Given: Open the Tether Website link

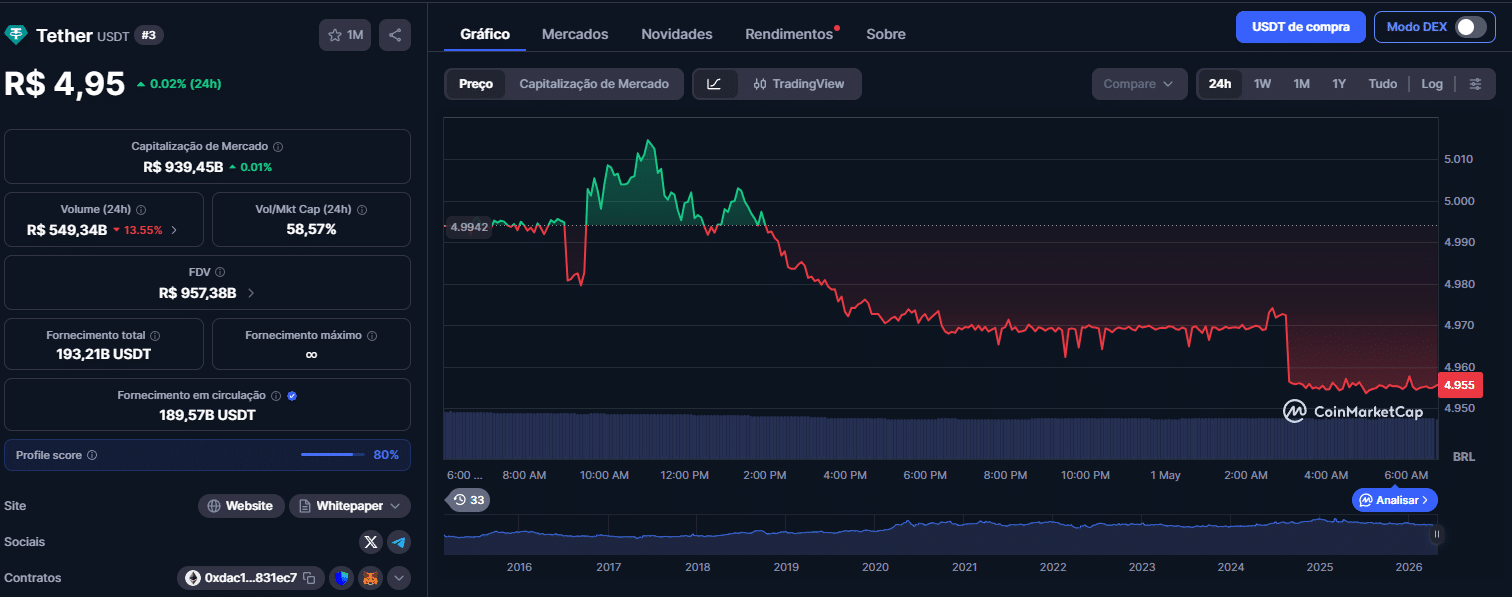Looking at the screenshot, I should [x=241, y=506].
